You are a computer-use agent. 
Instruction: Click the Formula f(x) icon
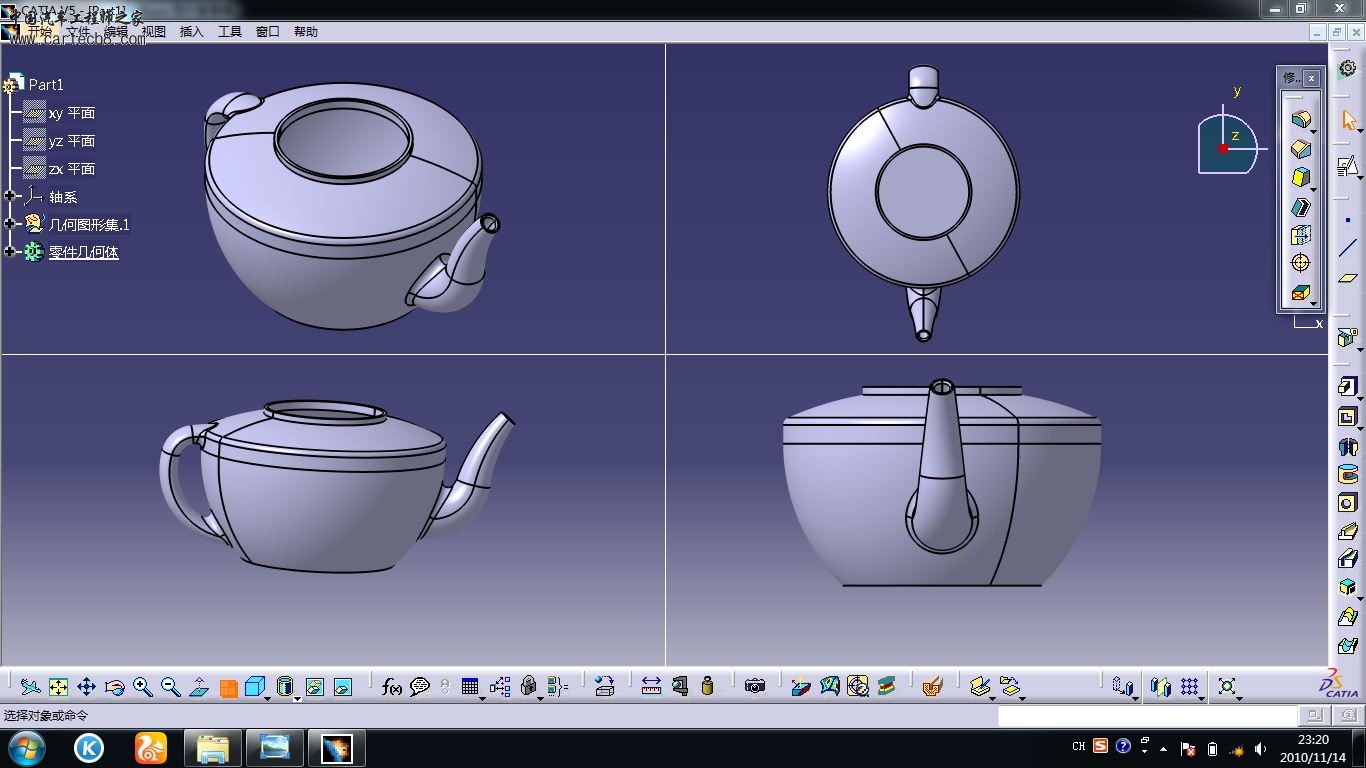click(392, 686)
